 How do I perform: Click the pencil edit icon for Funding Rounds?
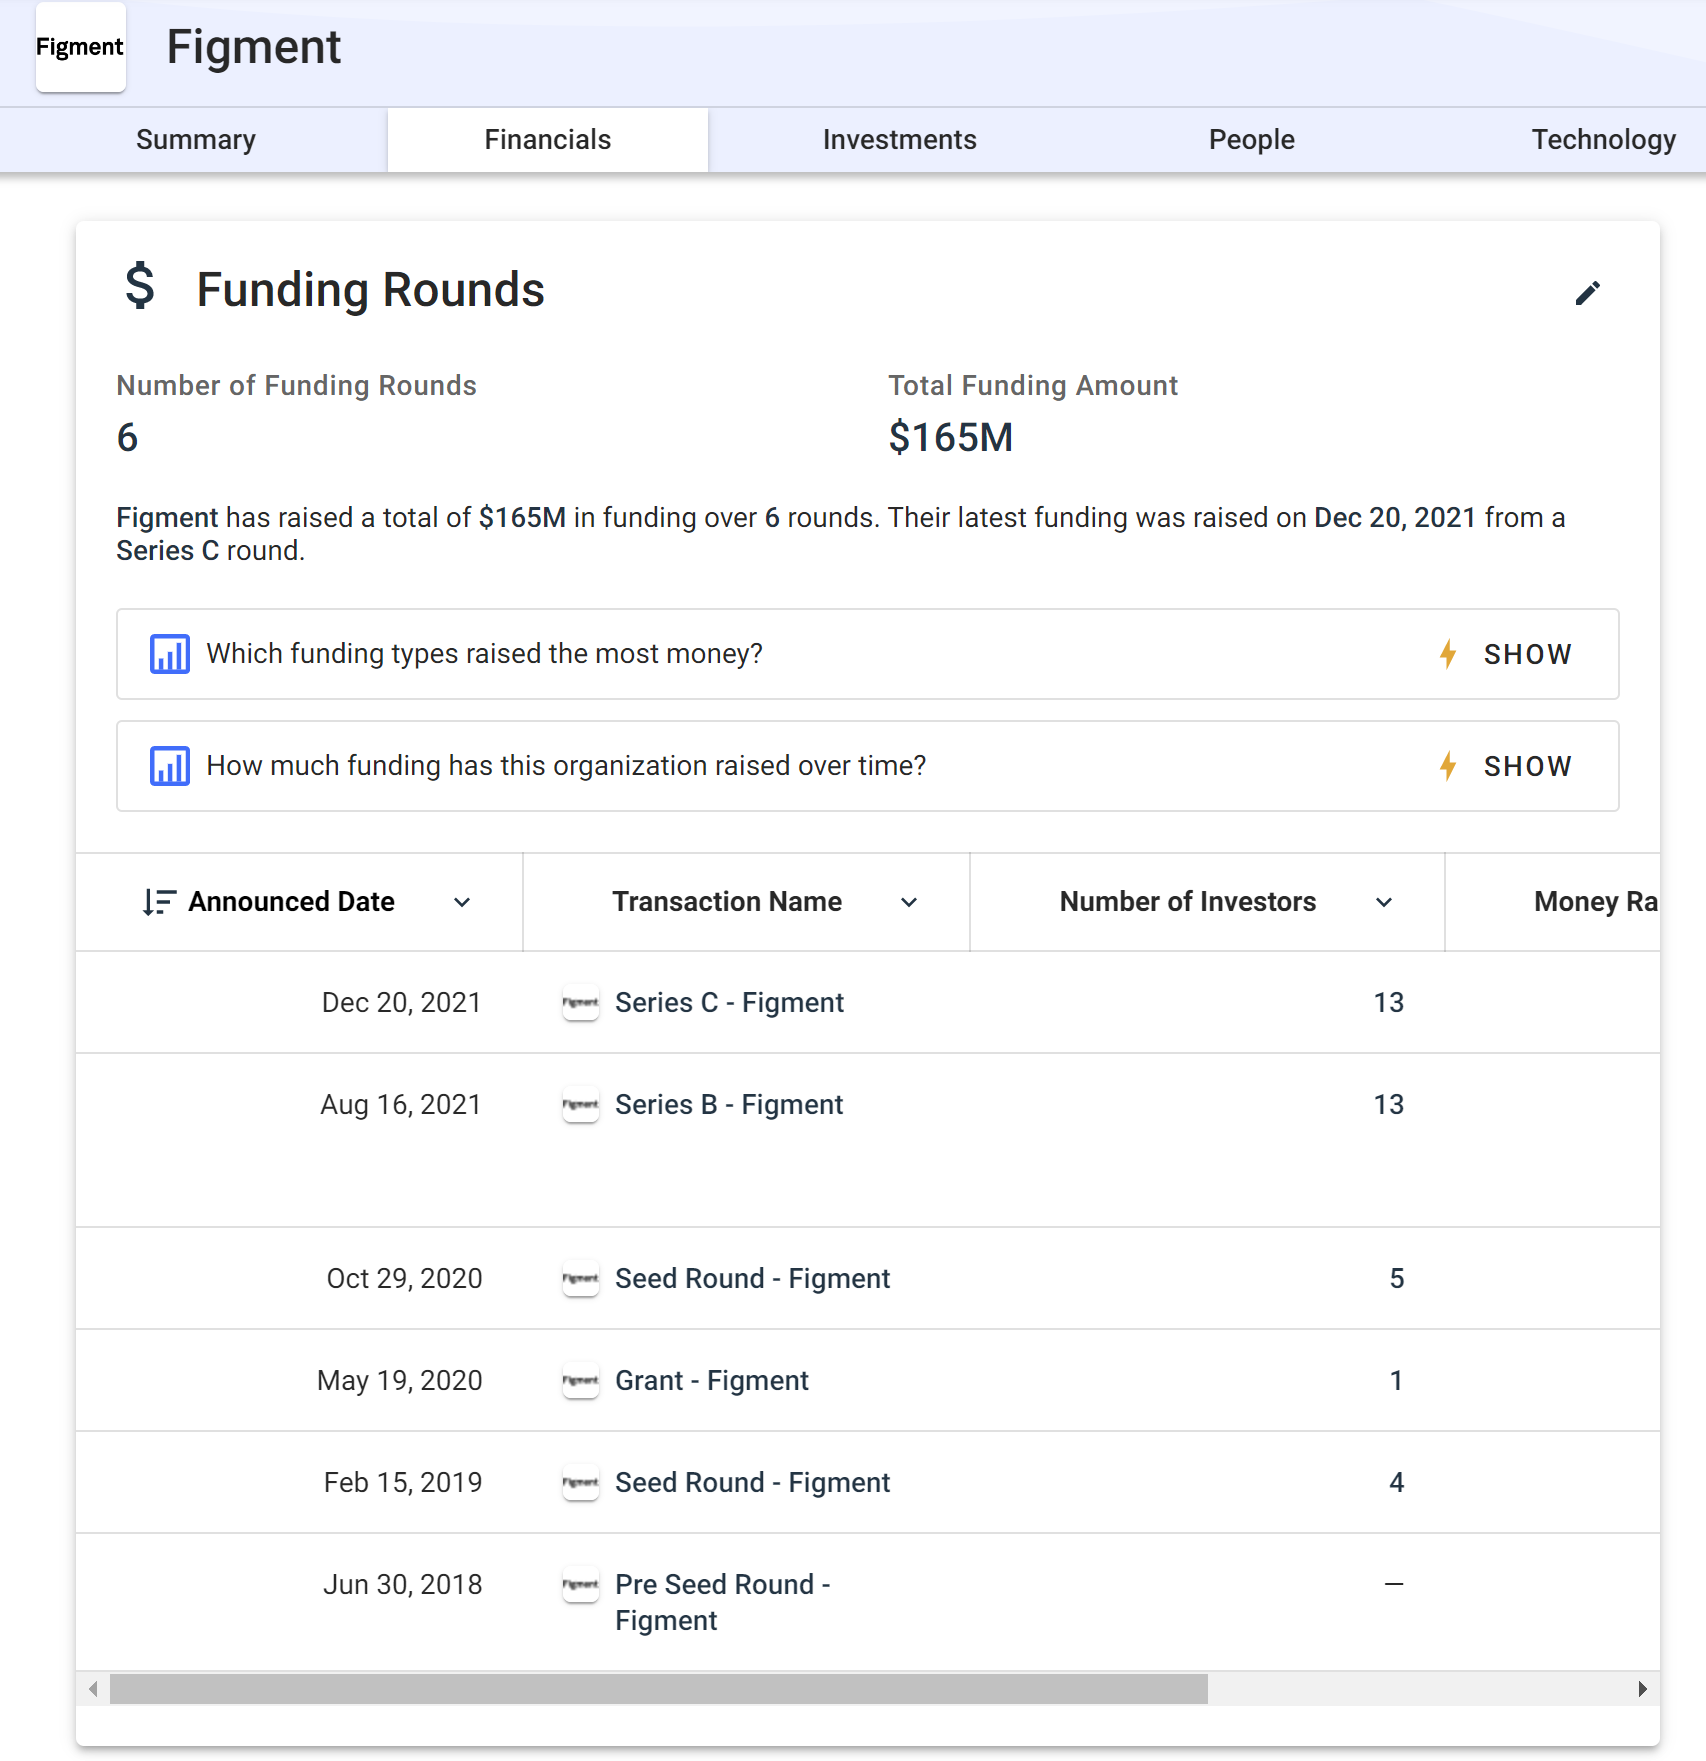point(1589,293)
